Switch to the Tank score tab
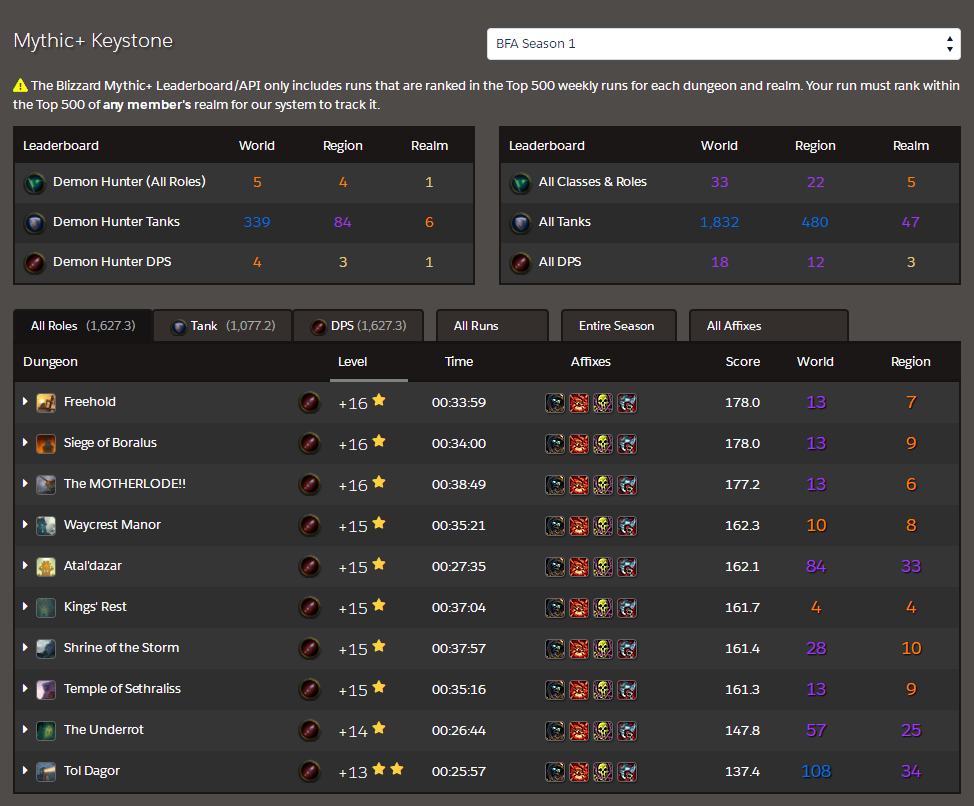This screenshot has width=974, height=806. point(222,326)
